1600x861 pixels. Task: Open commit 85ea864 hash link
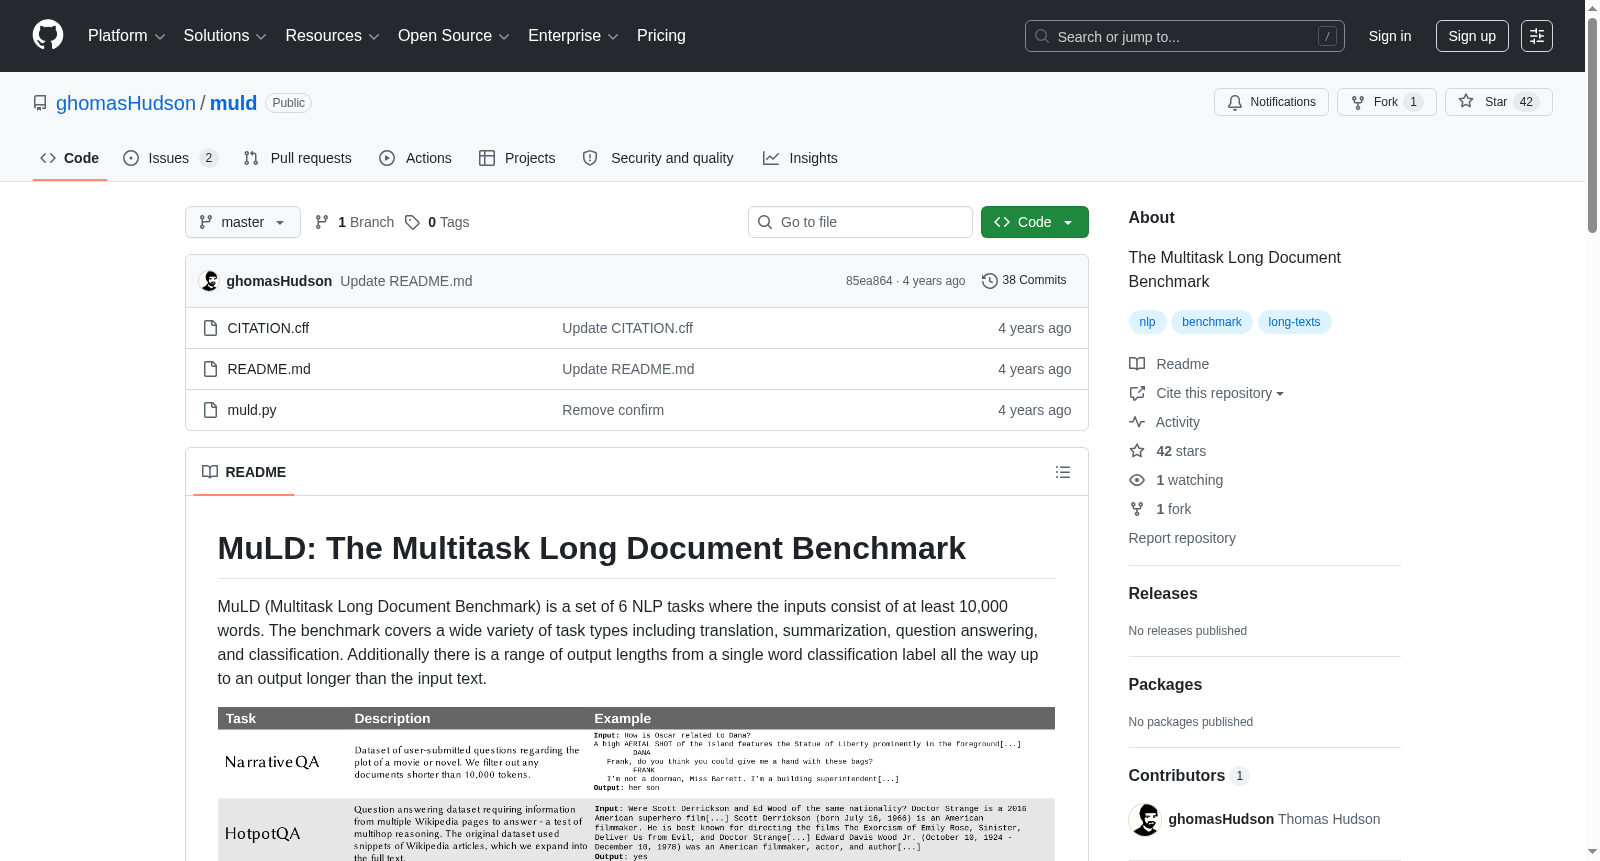869,281
